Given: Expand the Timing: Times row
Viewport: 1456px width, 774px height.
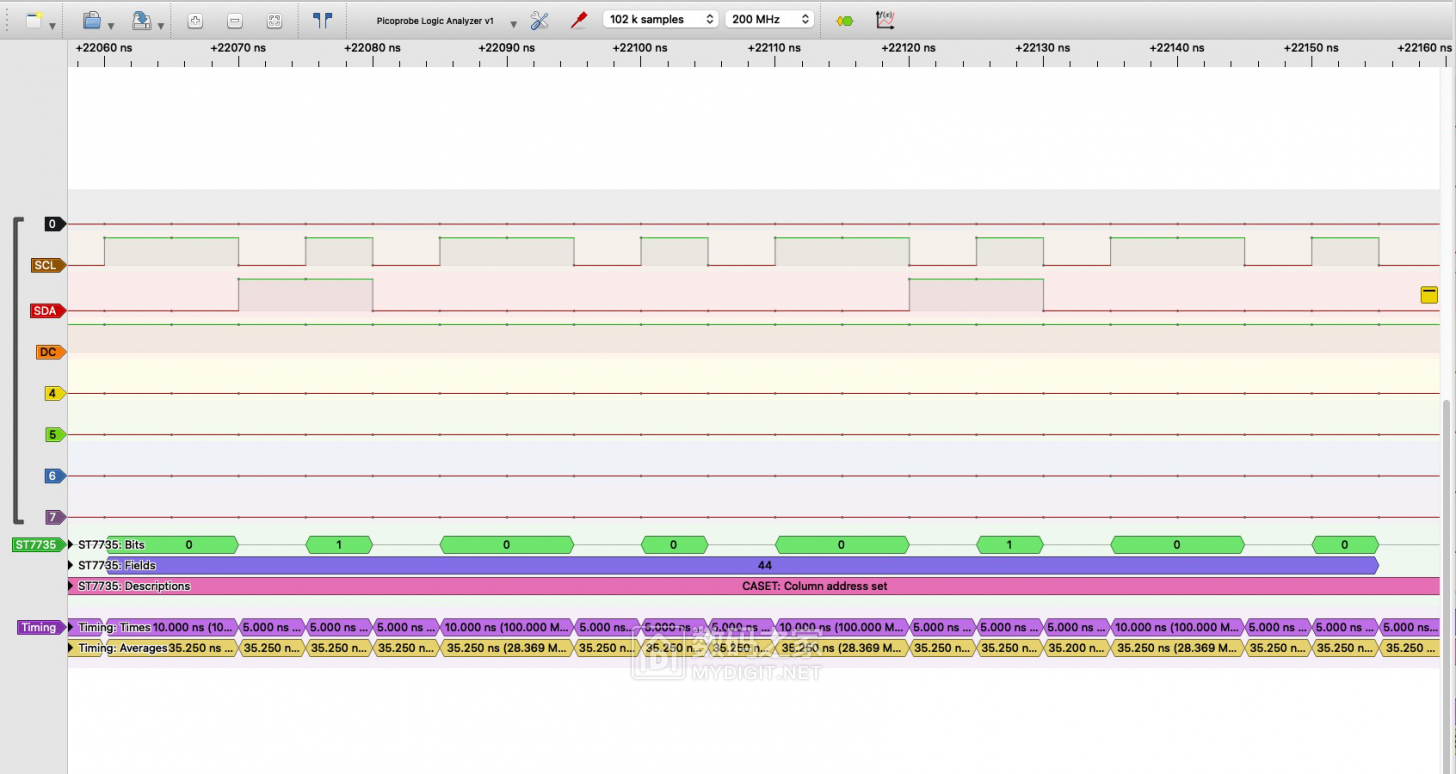Looking at the screenshot, I should pos(71,627).
